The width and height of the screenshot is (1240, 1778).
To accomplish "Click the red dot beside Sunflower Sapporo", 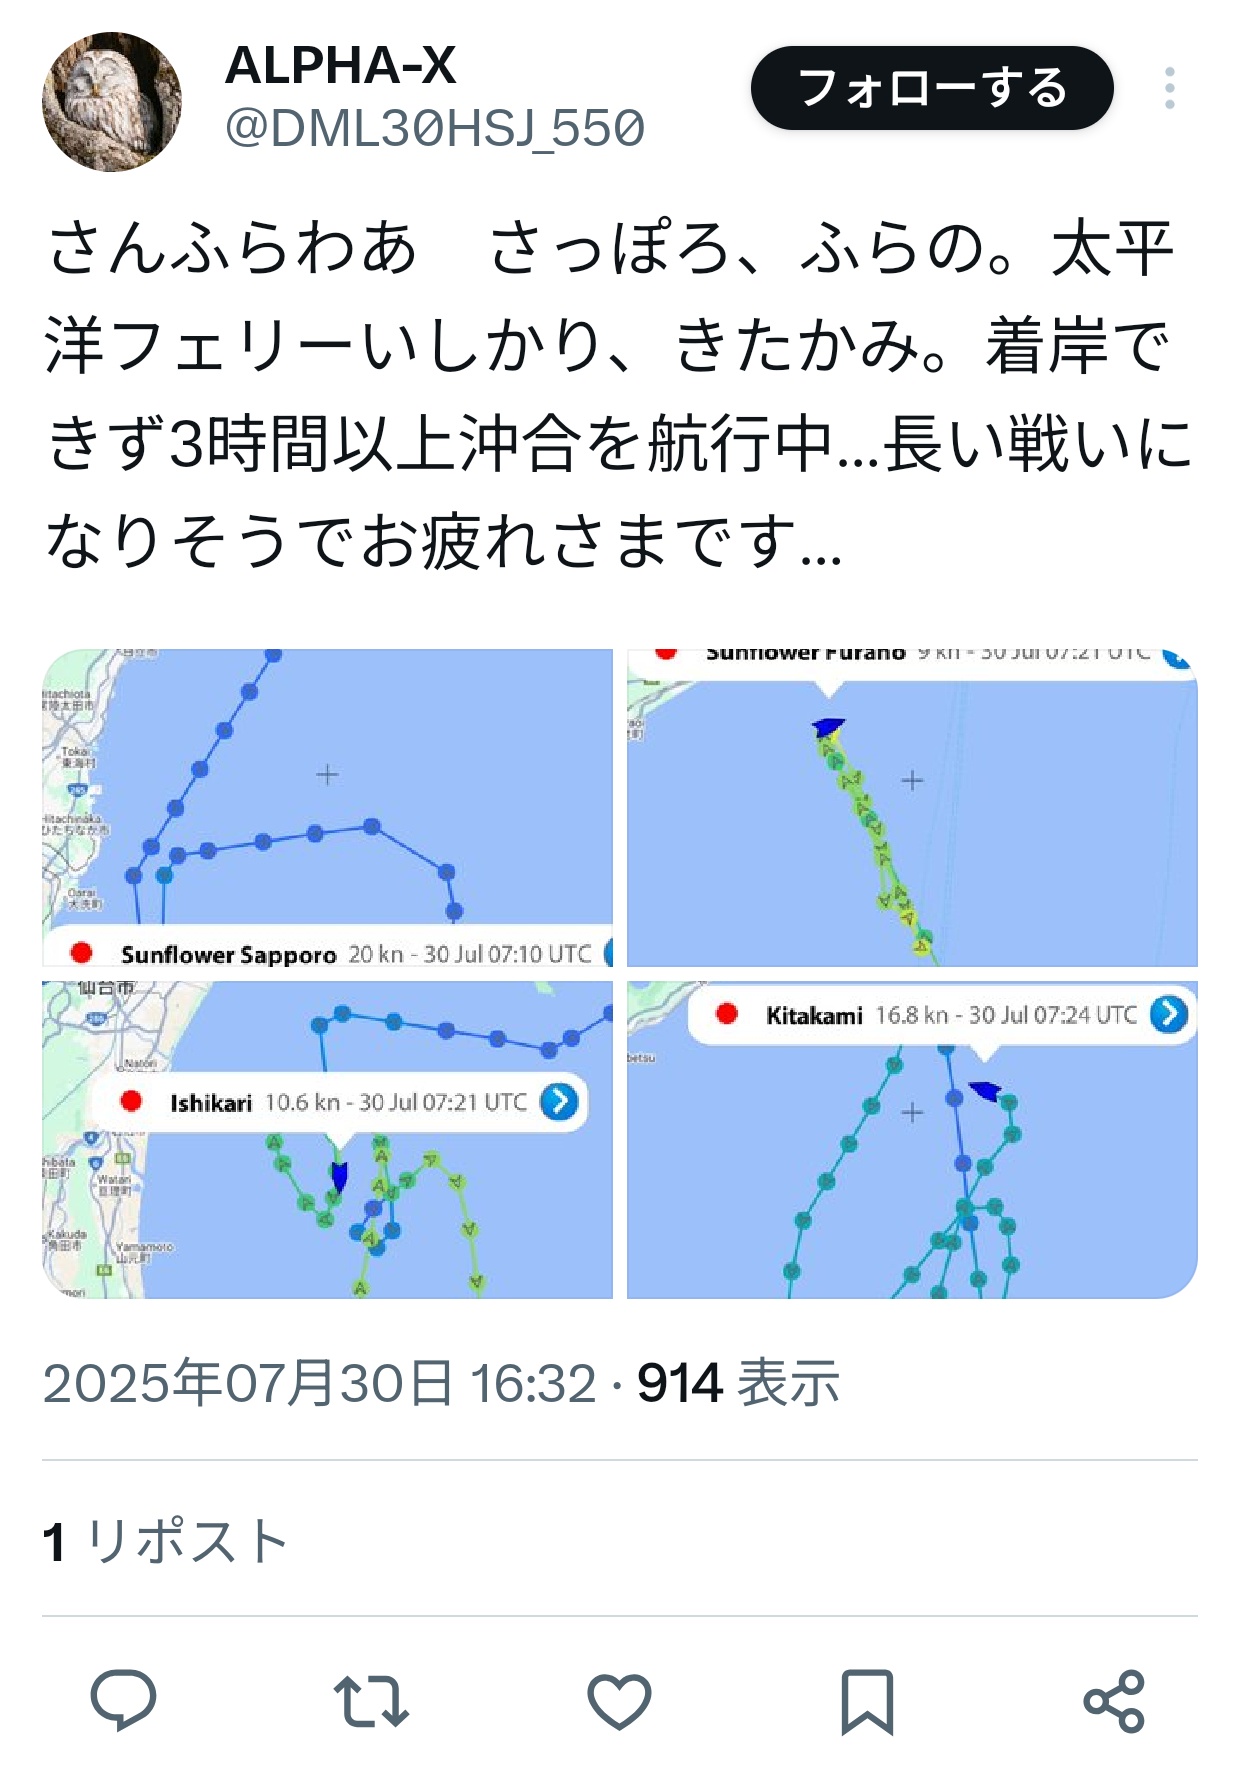I will coord(82,952).
